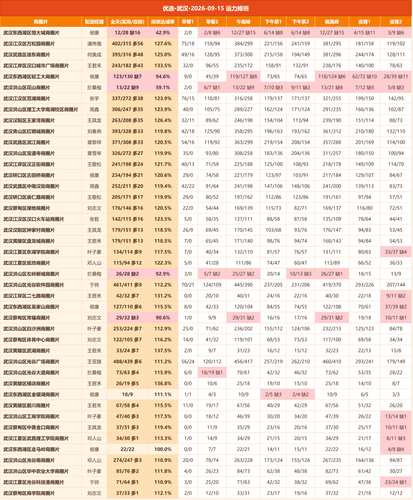Click the highlighted cell '23/24 缺1'

pyautogui.click(x=396, y=482)
